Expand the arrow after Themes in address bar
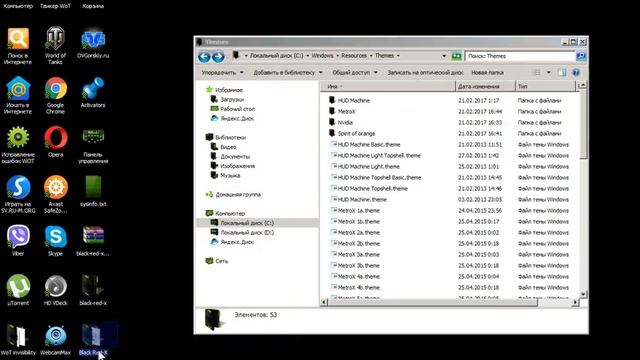This screenshot has width=640, height=360. [398, 56]
